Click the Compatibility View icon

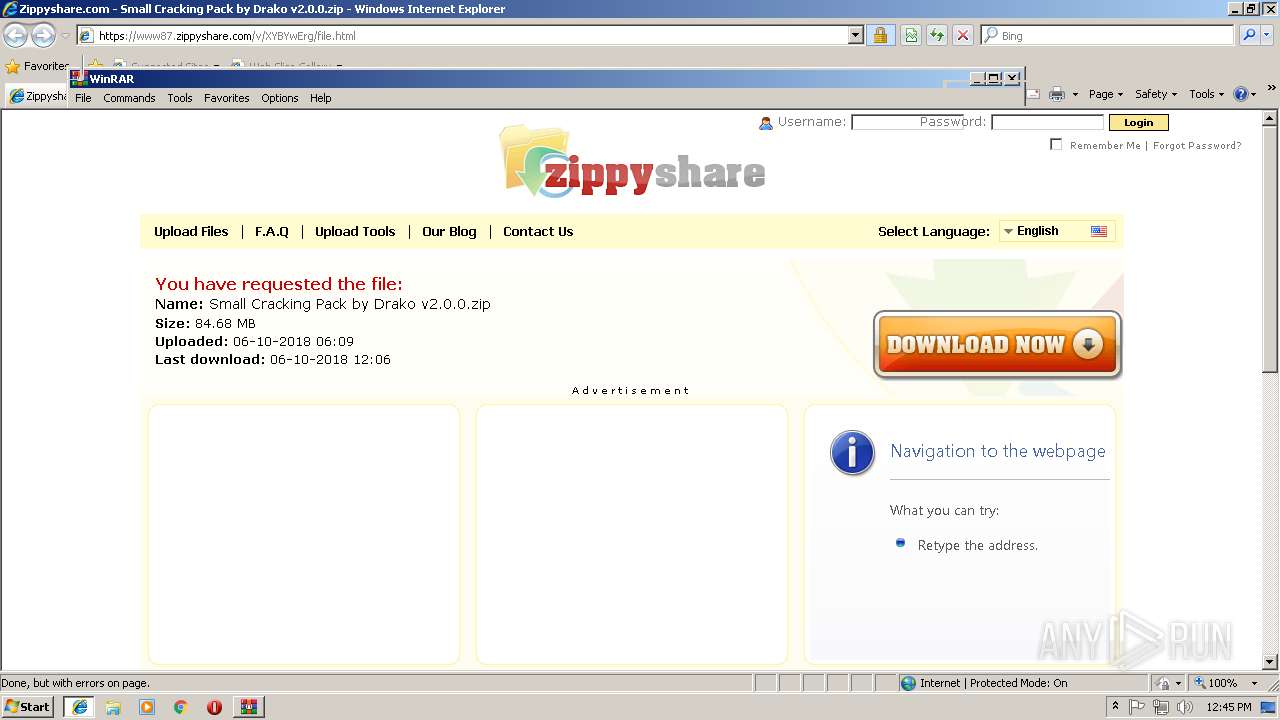tap(911, 35)
